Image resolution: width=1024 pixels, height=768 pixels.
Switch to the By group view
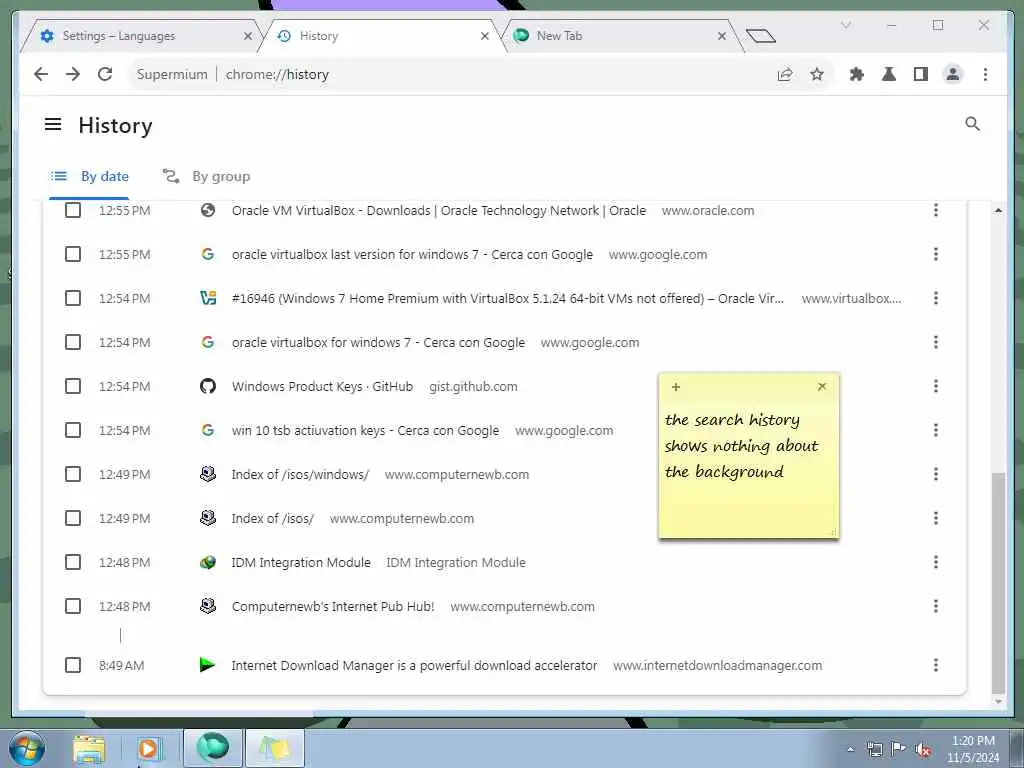[206, 176]
